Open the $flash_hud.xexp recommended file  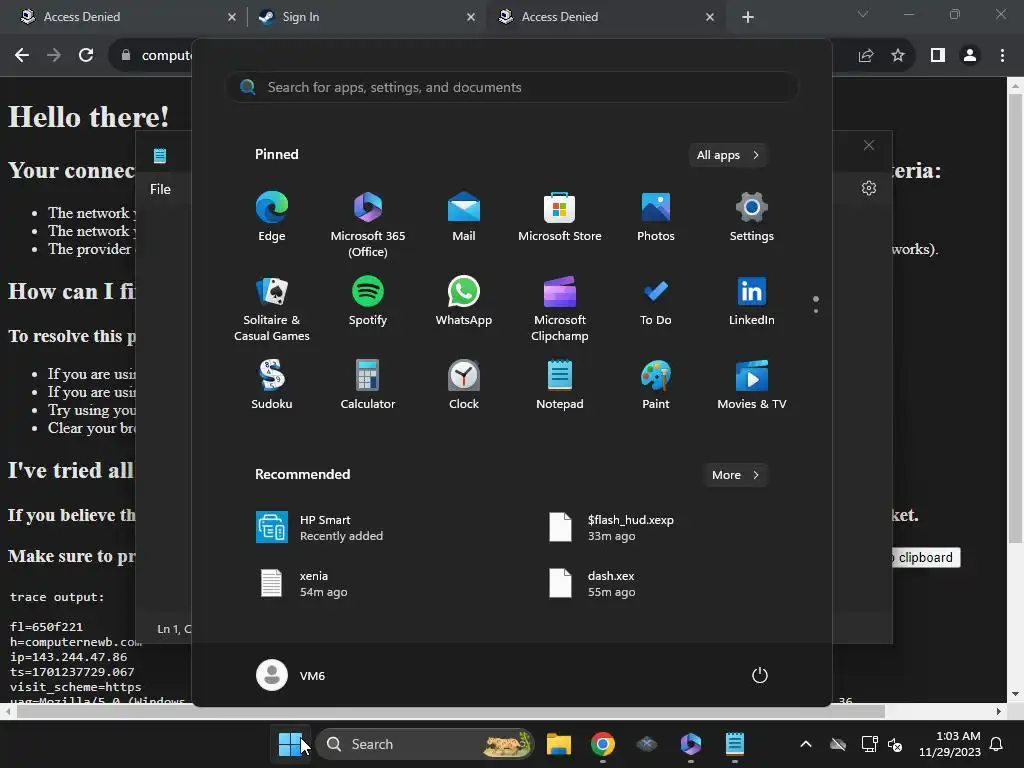click(x=611, y=528)
